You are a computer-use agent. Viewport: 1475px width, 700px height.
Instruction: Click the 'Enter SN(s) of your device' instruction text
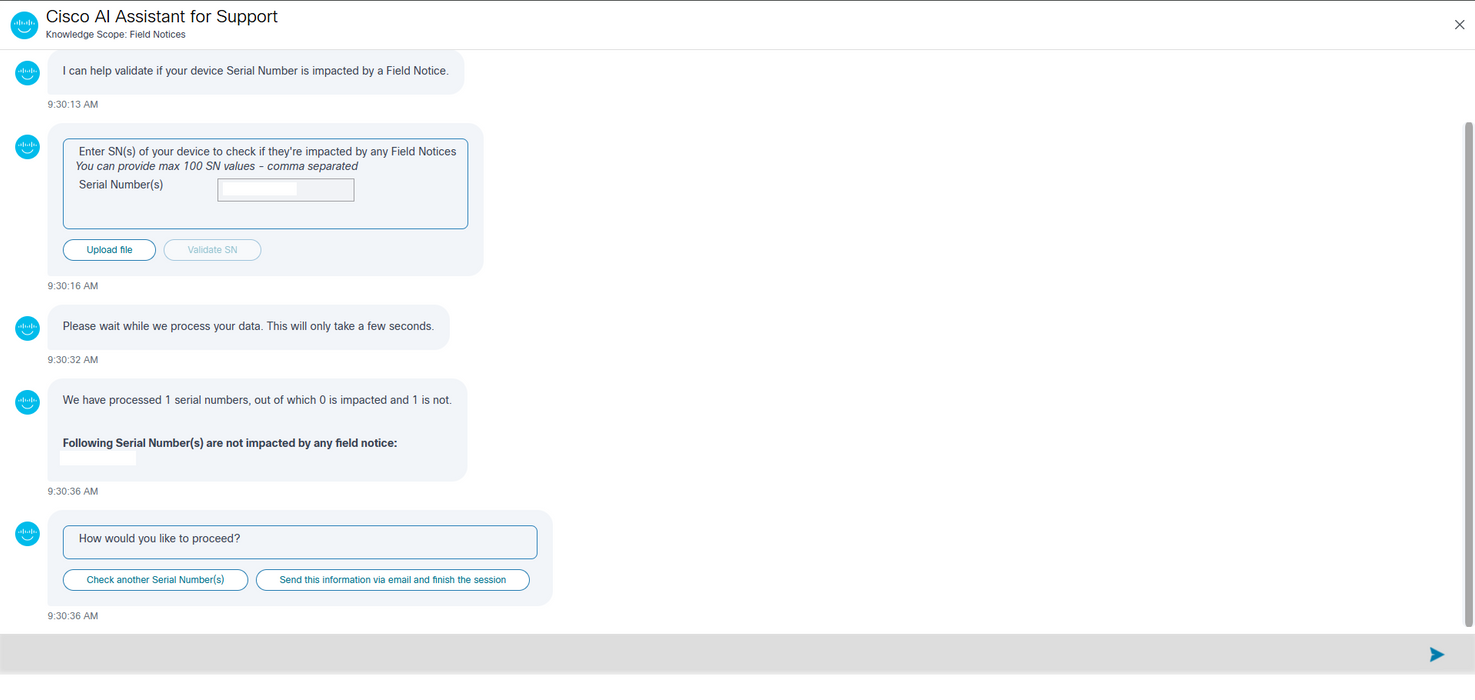[267, 152]
